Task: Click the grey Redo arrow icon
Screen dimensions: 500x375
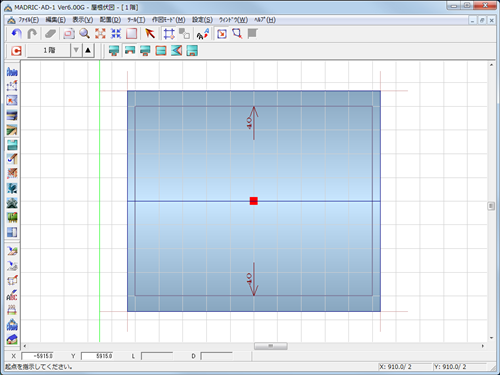Action: pos(32,34)
